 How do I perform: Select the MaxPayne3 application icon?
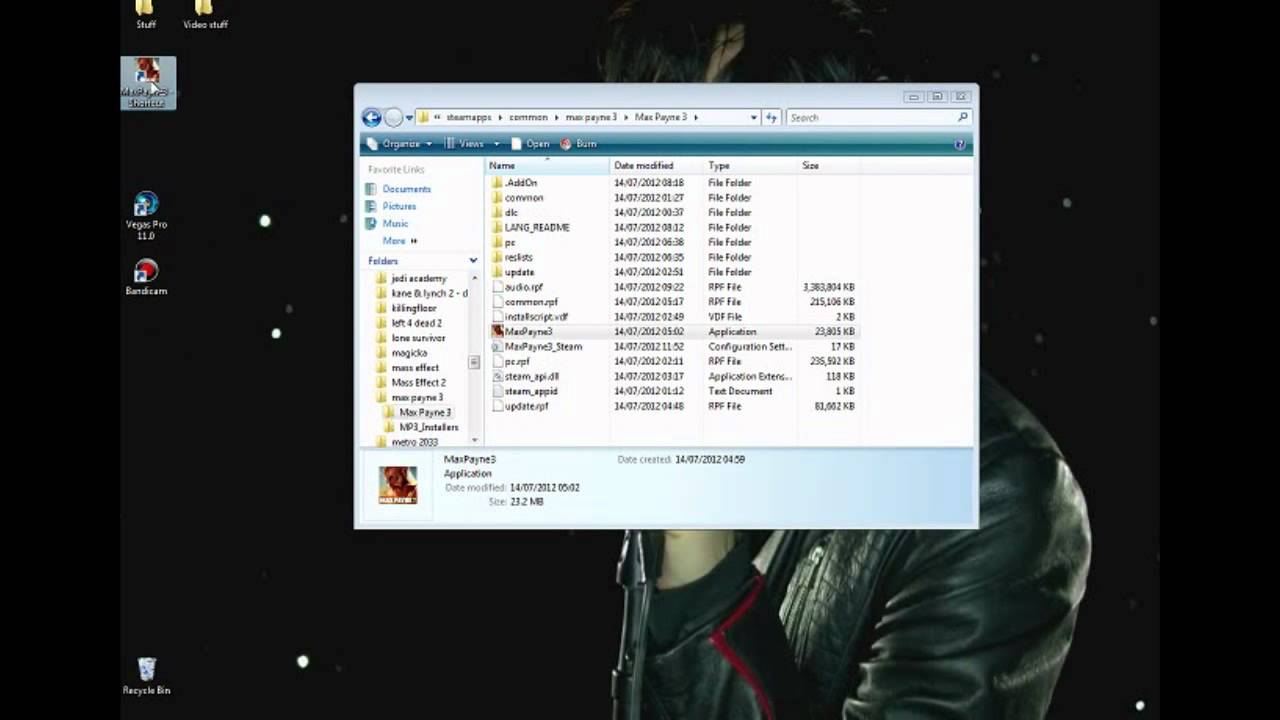pos(497,332)
